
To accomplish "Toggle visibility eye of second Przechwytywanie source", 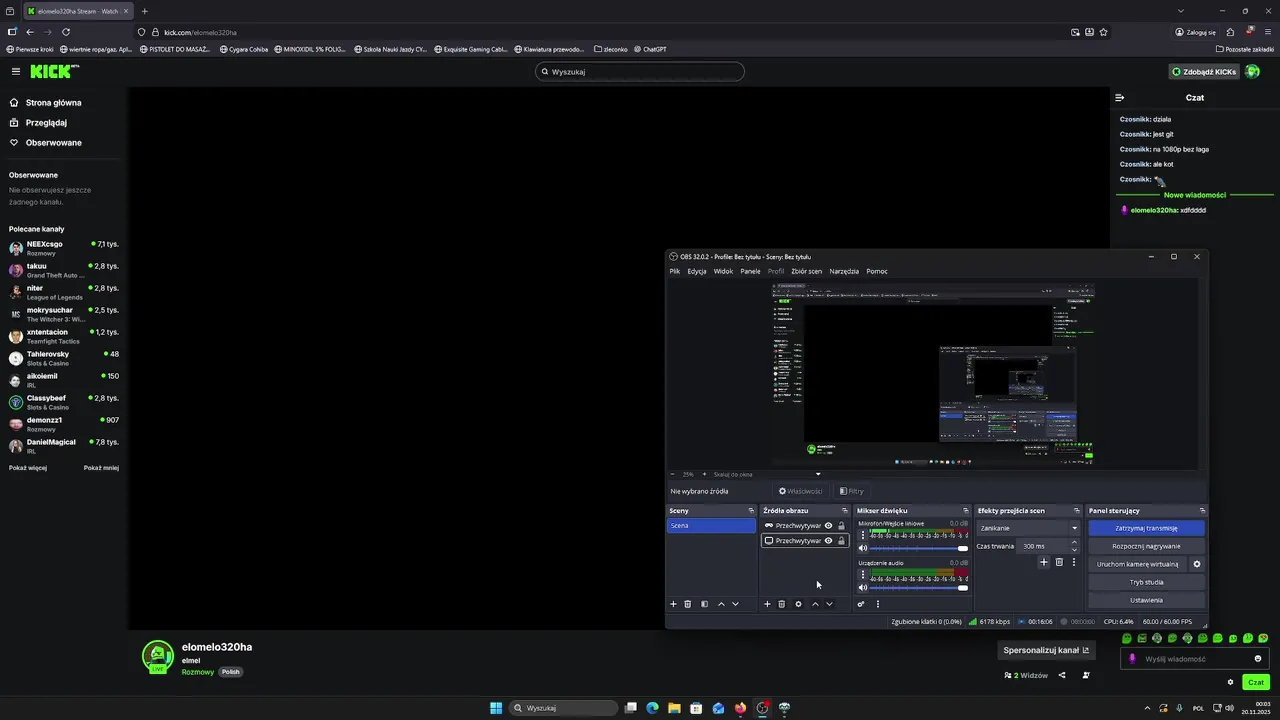I will tap(828, 541).
